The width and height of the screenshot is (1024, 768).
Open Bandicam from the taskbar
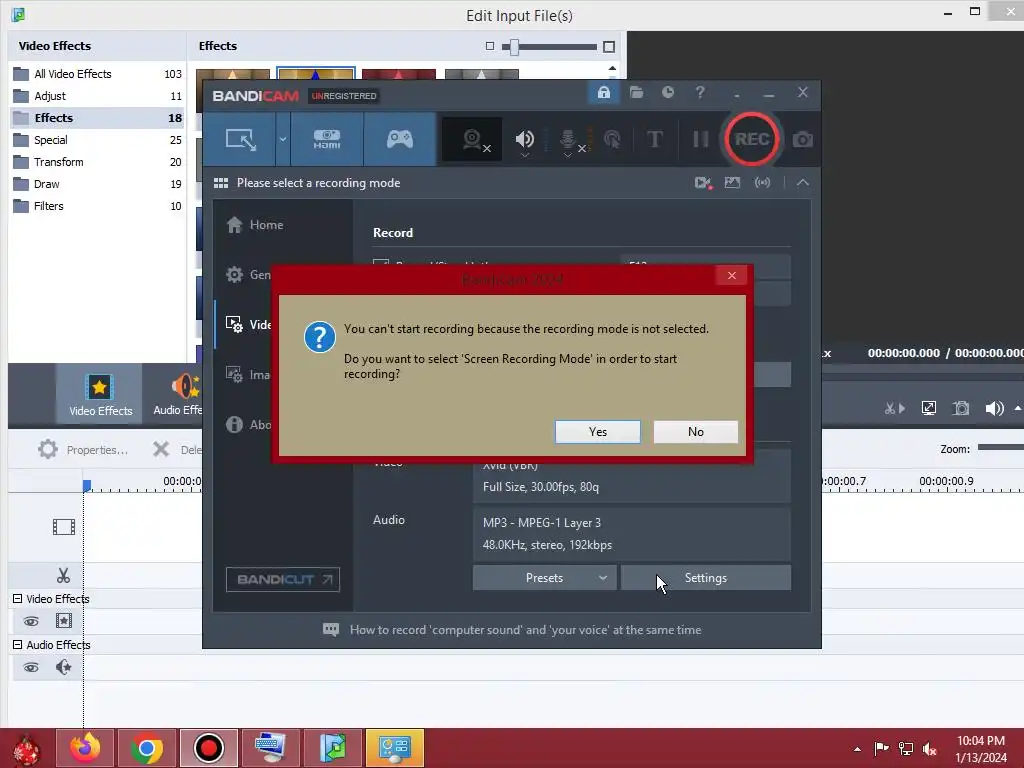[x=208, y=748]
